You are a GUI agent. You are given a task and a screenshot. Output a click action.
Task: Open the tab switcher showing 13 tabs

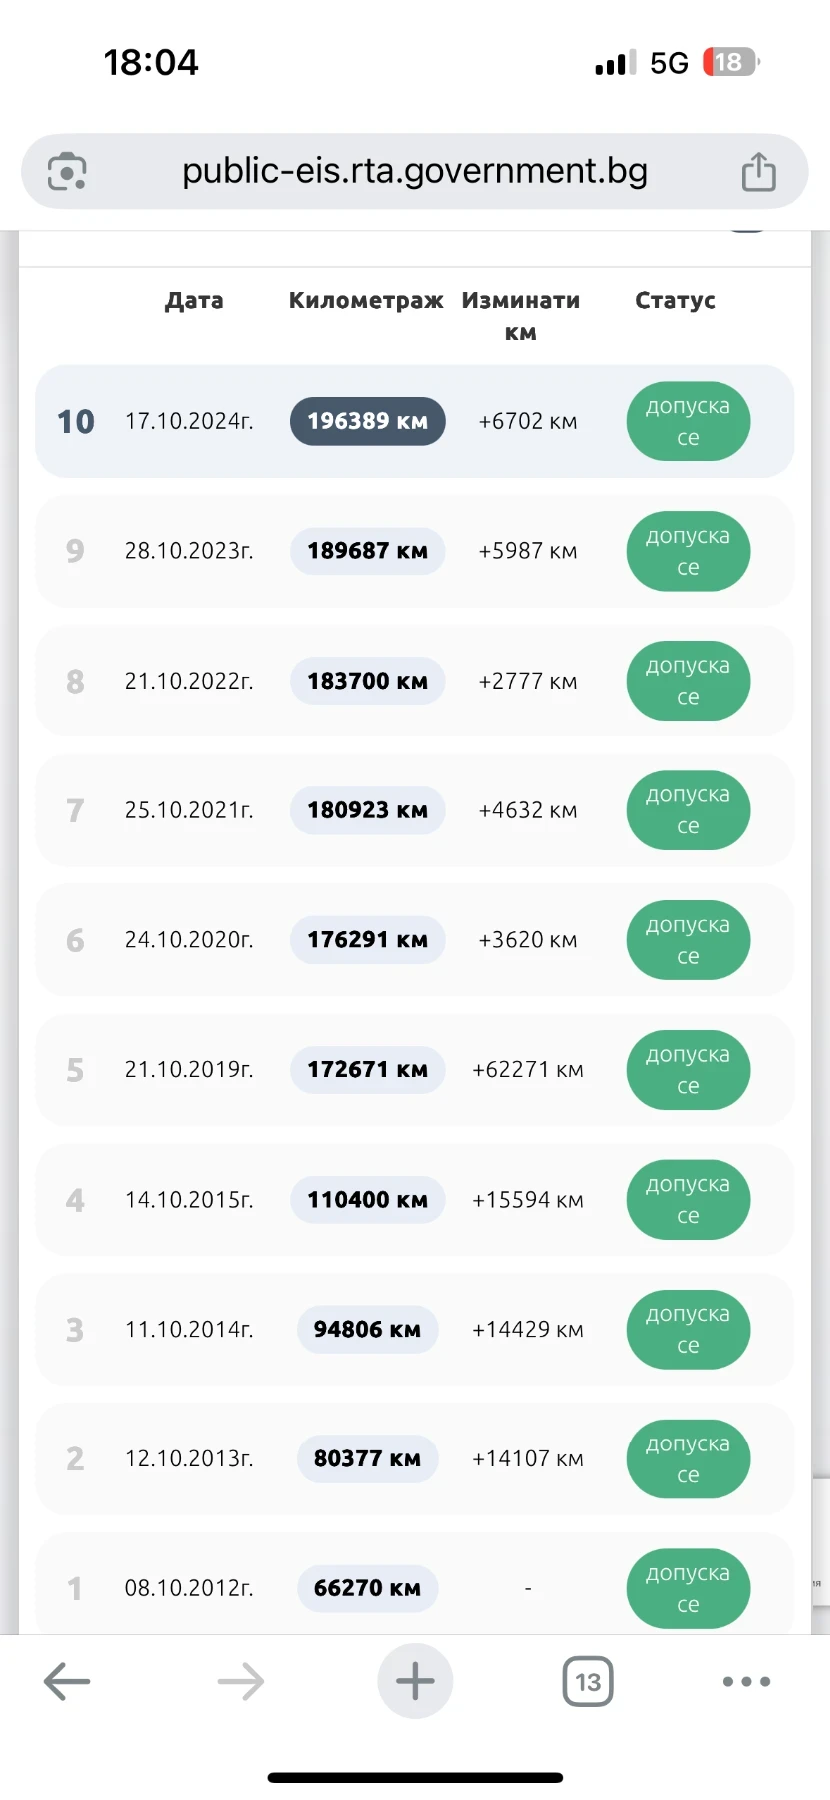coord(588,1681)
